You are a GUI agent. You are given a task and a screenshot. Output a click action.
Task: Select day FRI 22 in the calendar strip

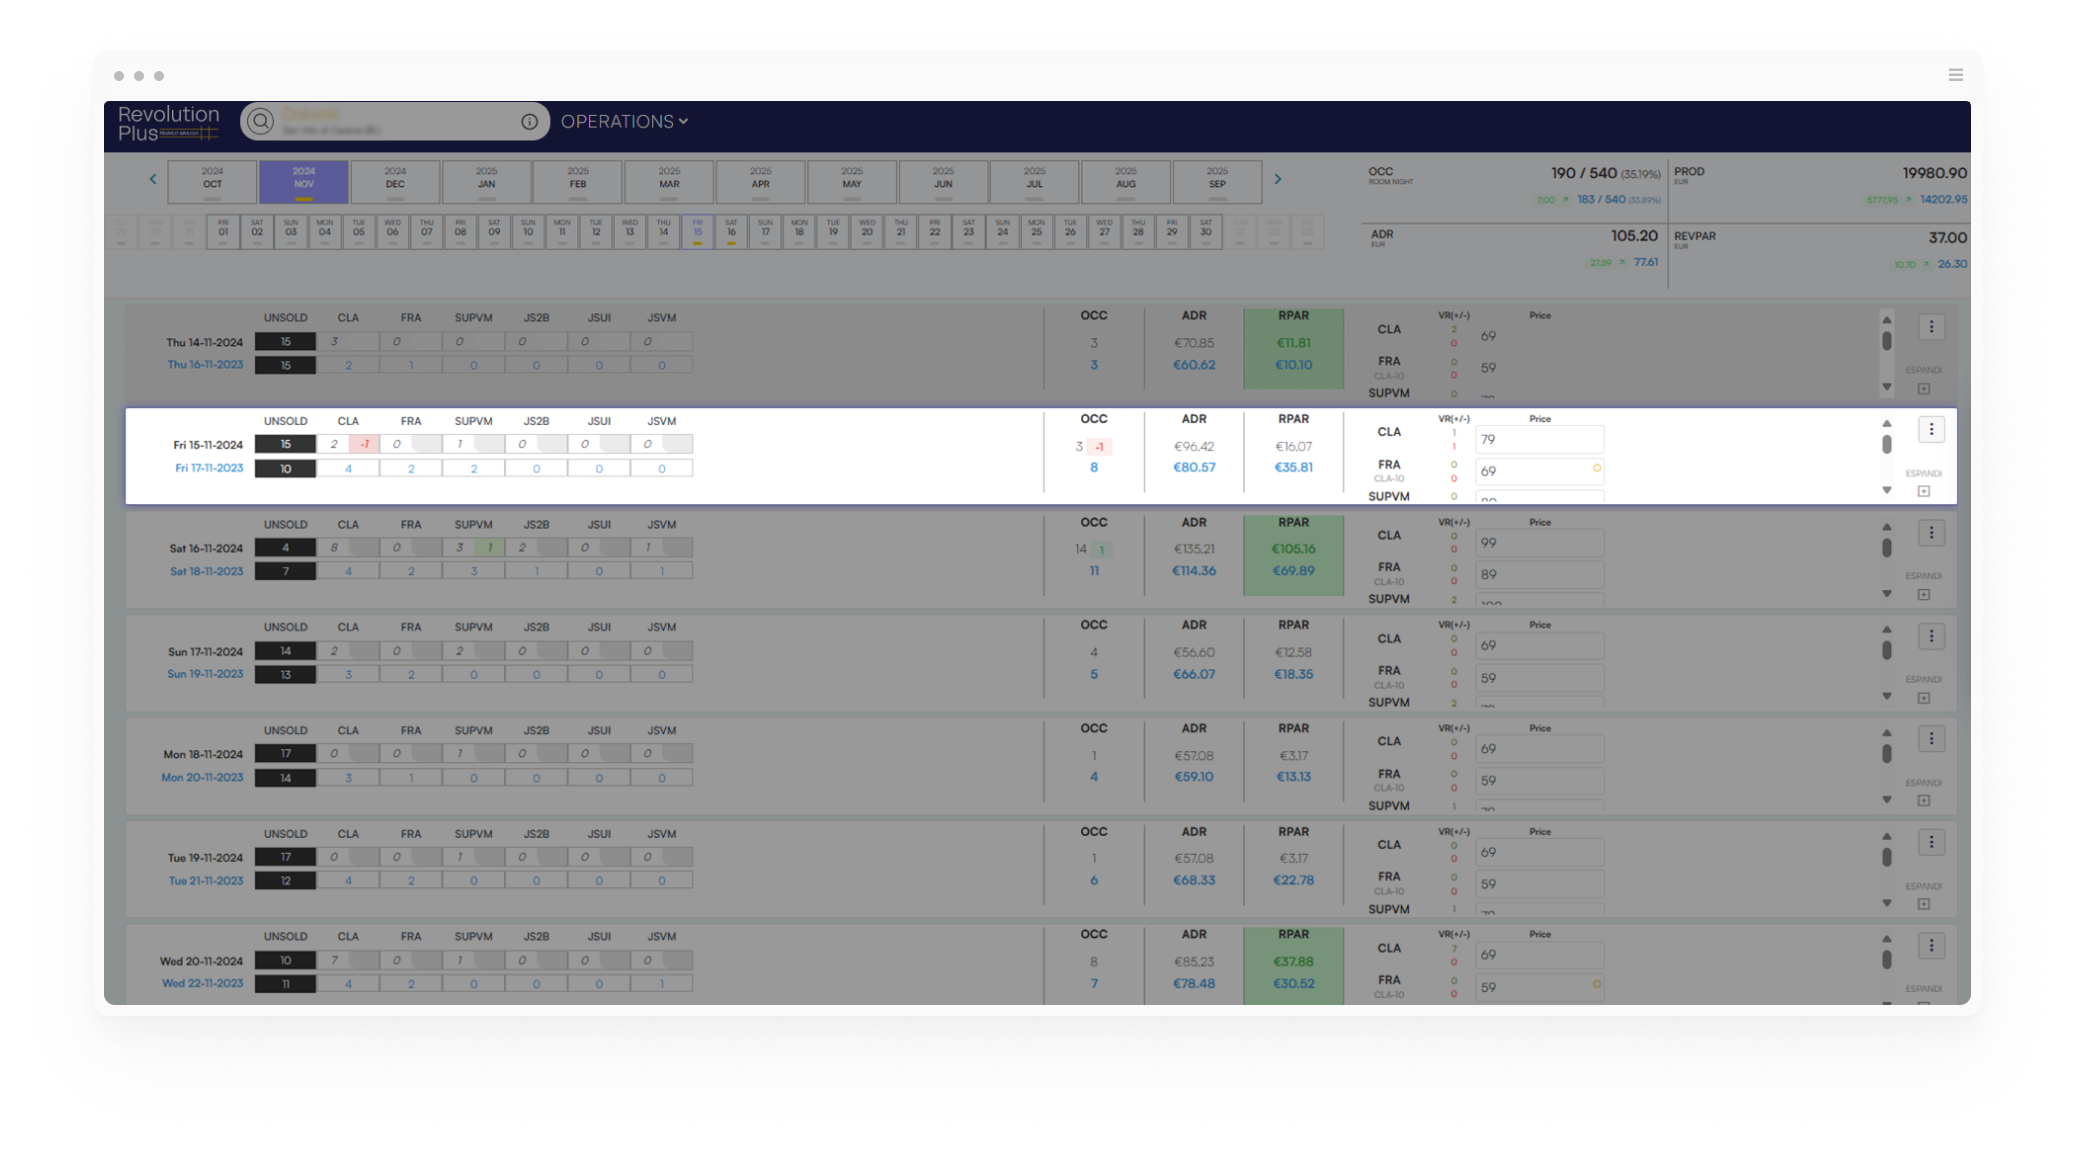click(x=934, y=232)
